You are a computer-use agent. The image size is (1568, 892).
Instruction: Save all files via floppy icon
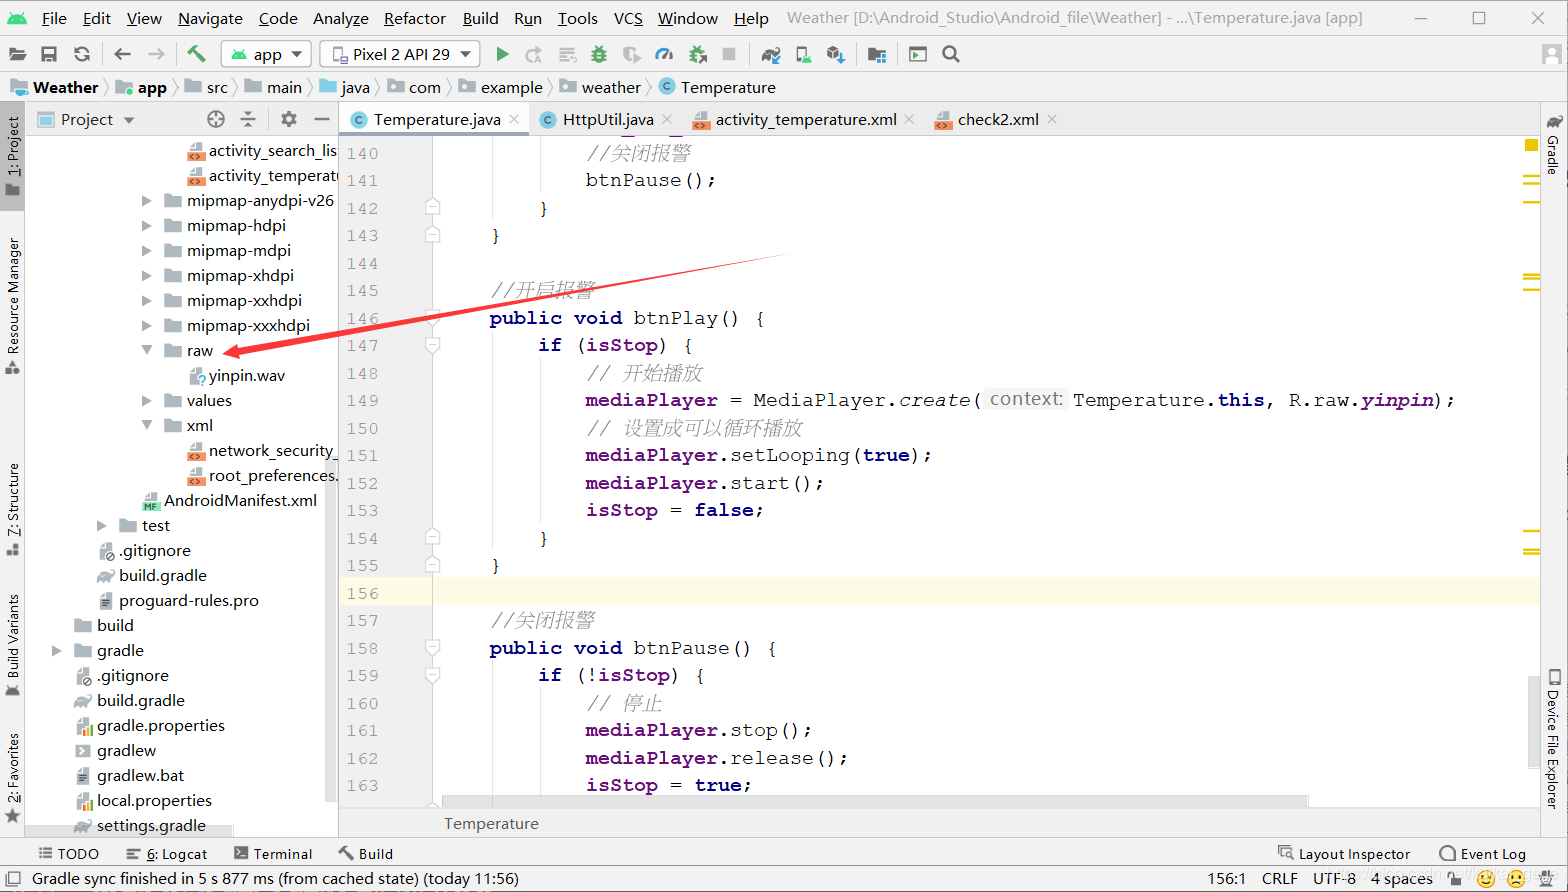49,54
